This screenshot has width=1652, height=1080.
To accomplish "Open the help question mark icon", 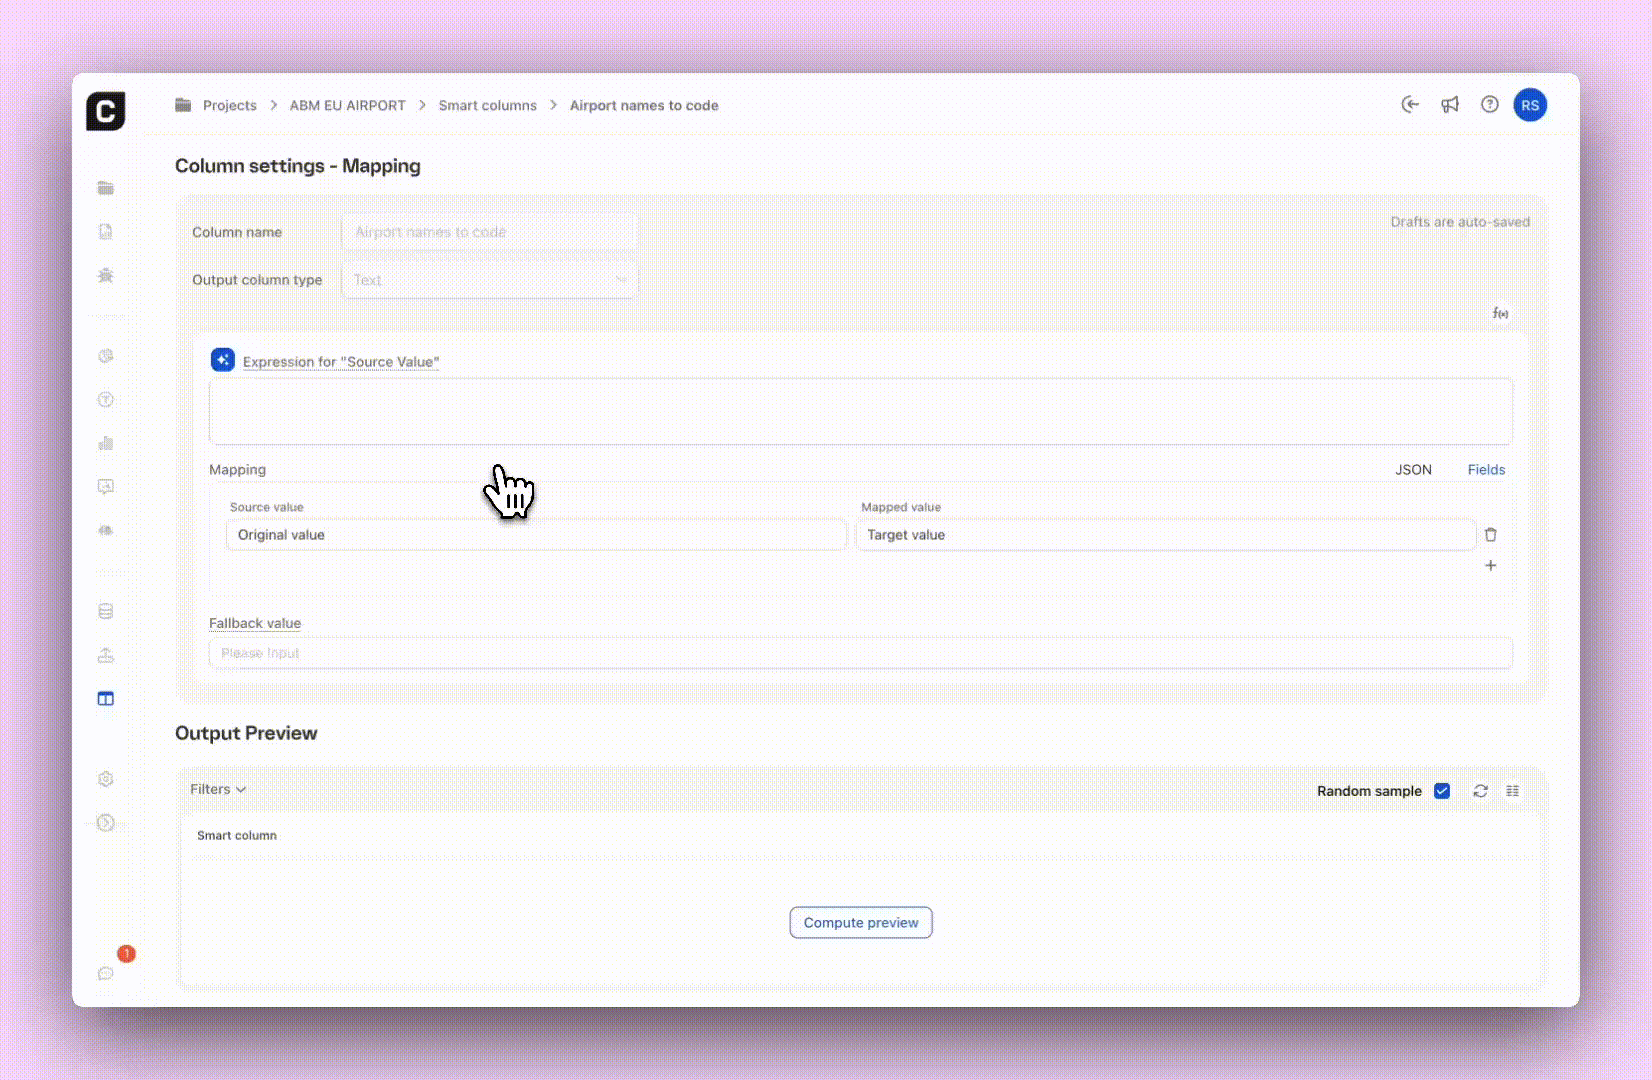I will 1489,105.
